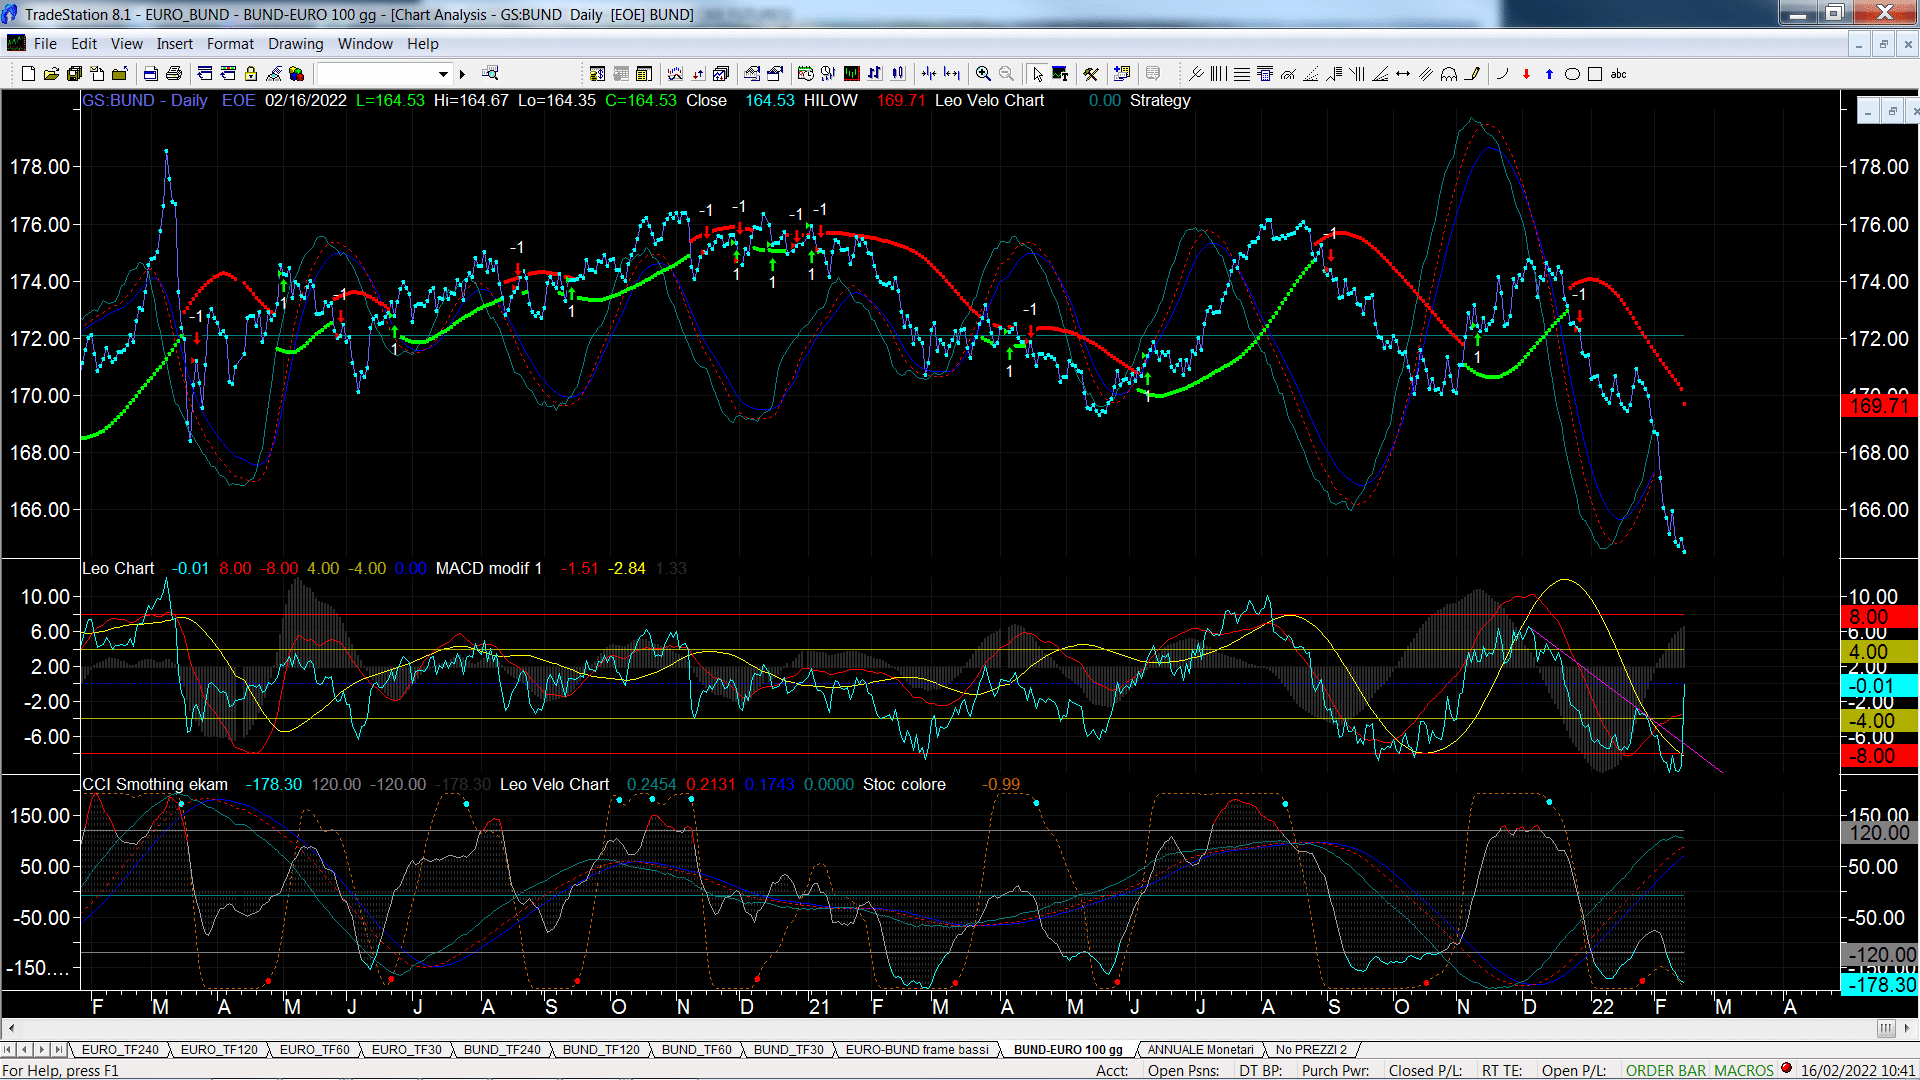Click the chart text T icon
Screen dimensions: 1920x1080
click(1060, 73)
